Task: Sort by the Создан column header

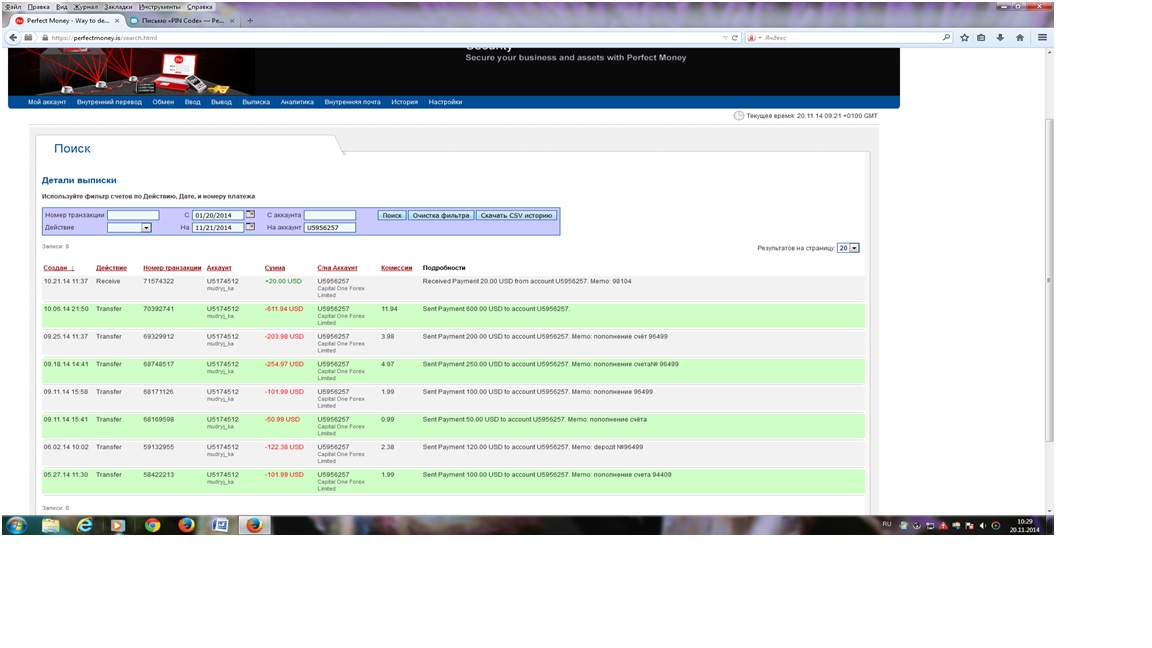Action: [x=59, y=268]
